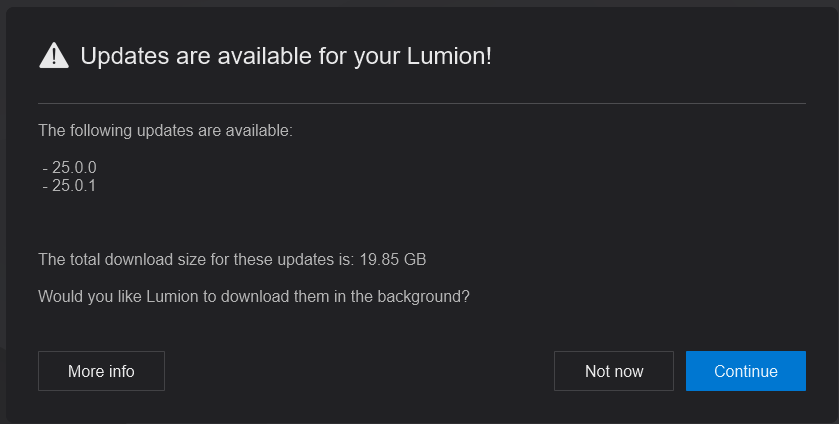Image resolution: width=839 pixels, height=424 pixels.
Task: Click the horizontal divider under the title
Action: 422,103
